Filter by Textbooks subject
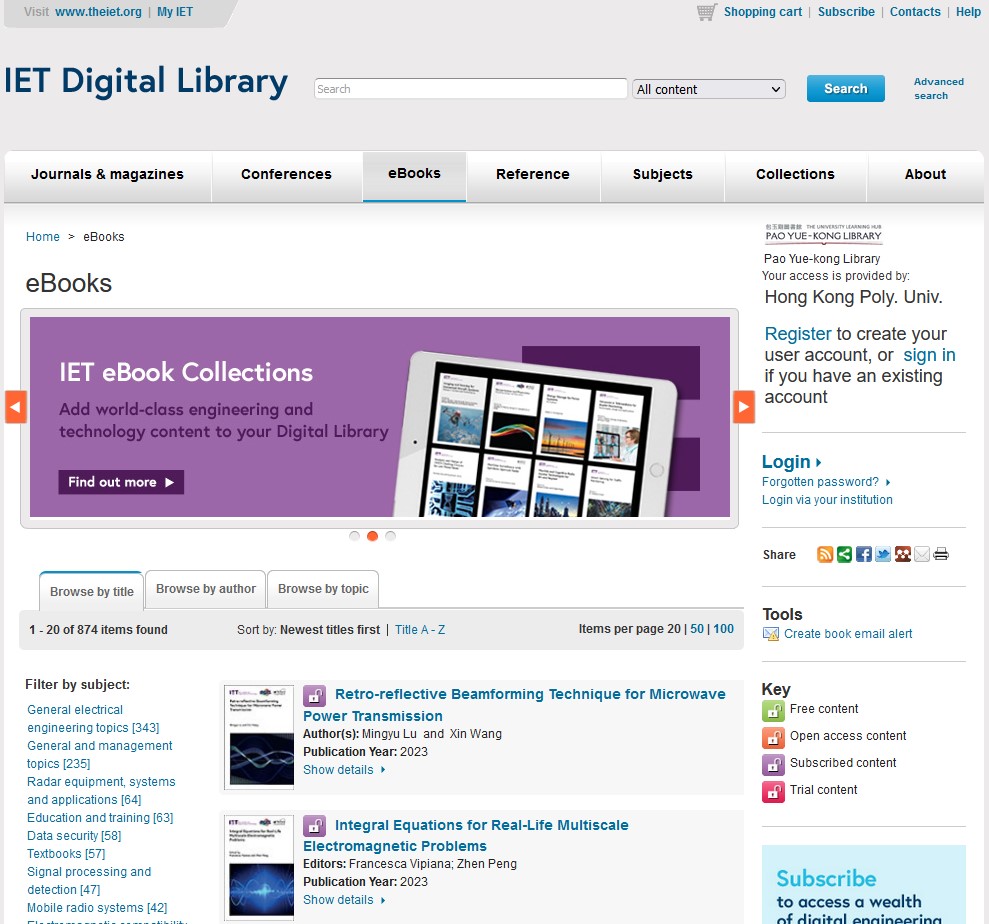The image size is (989, 924). [x=66, y=853]
